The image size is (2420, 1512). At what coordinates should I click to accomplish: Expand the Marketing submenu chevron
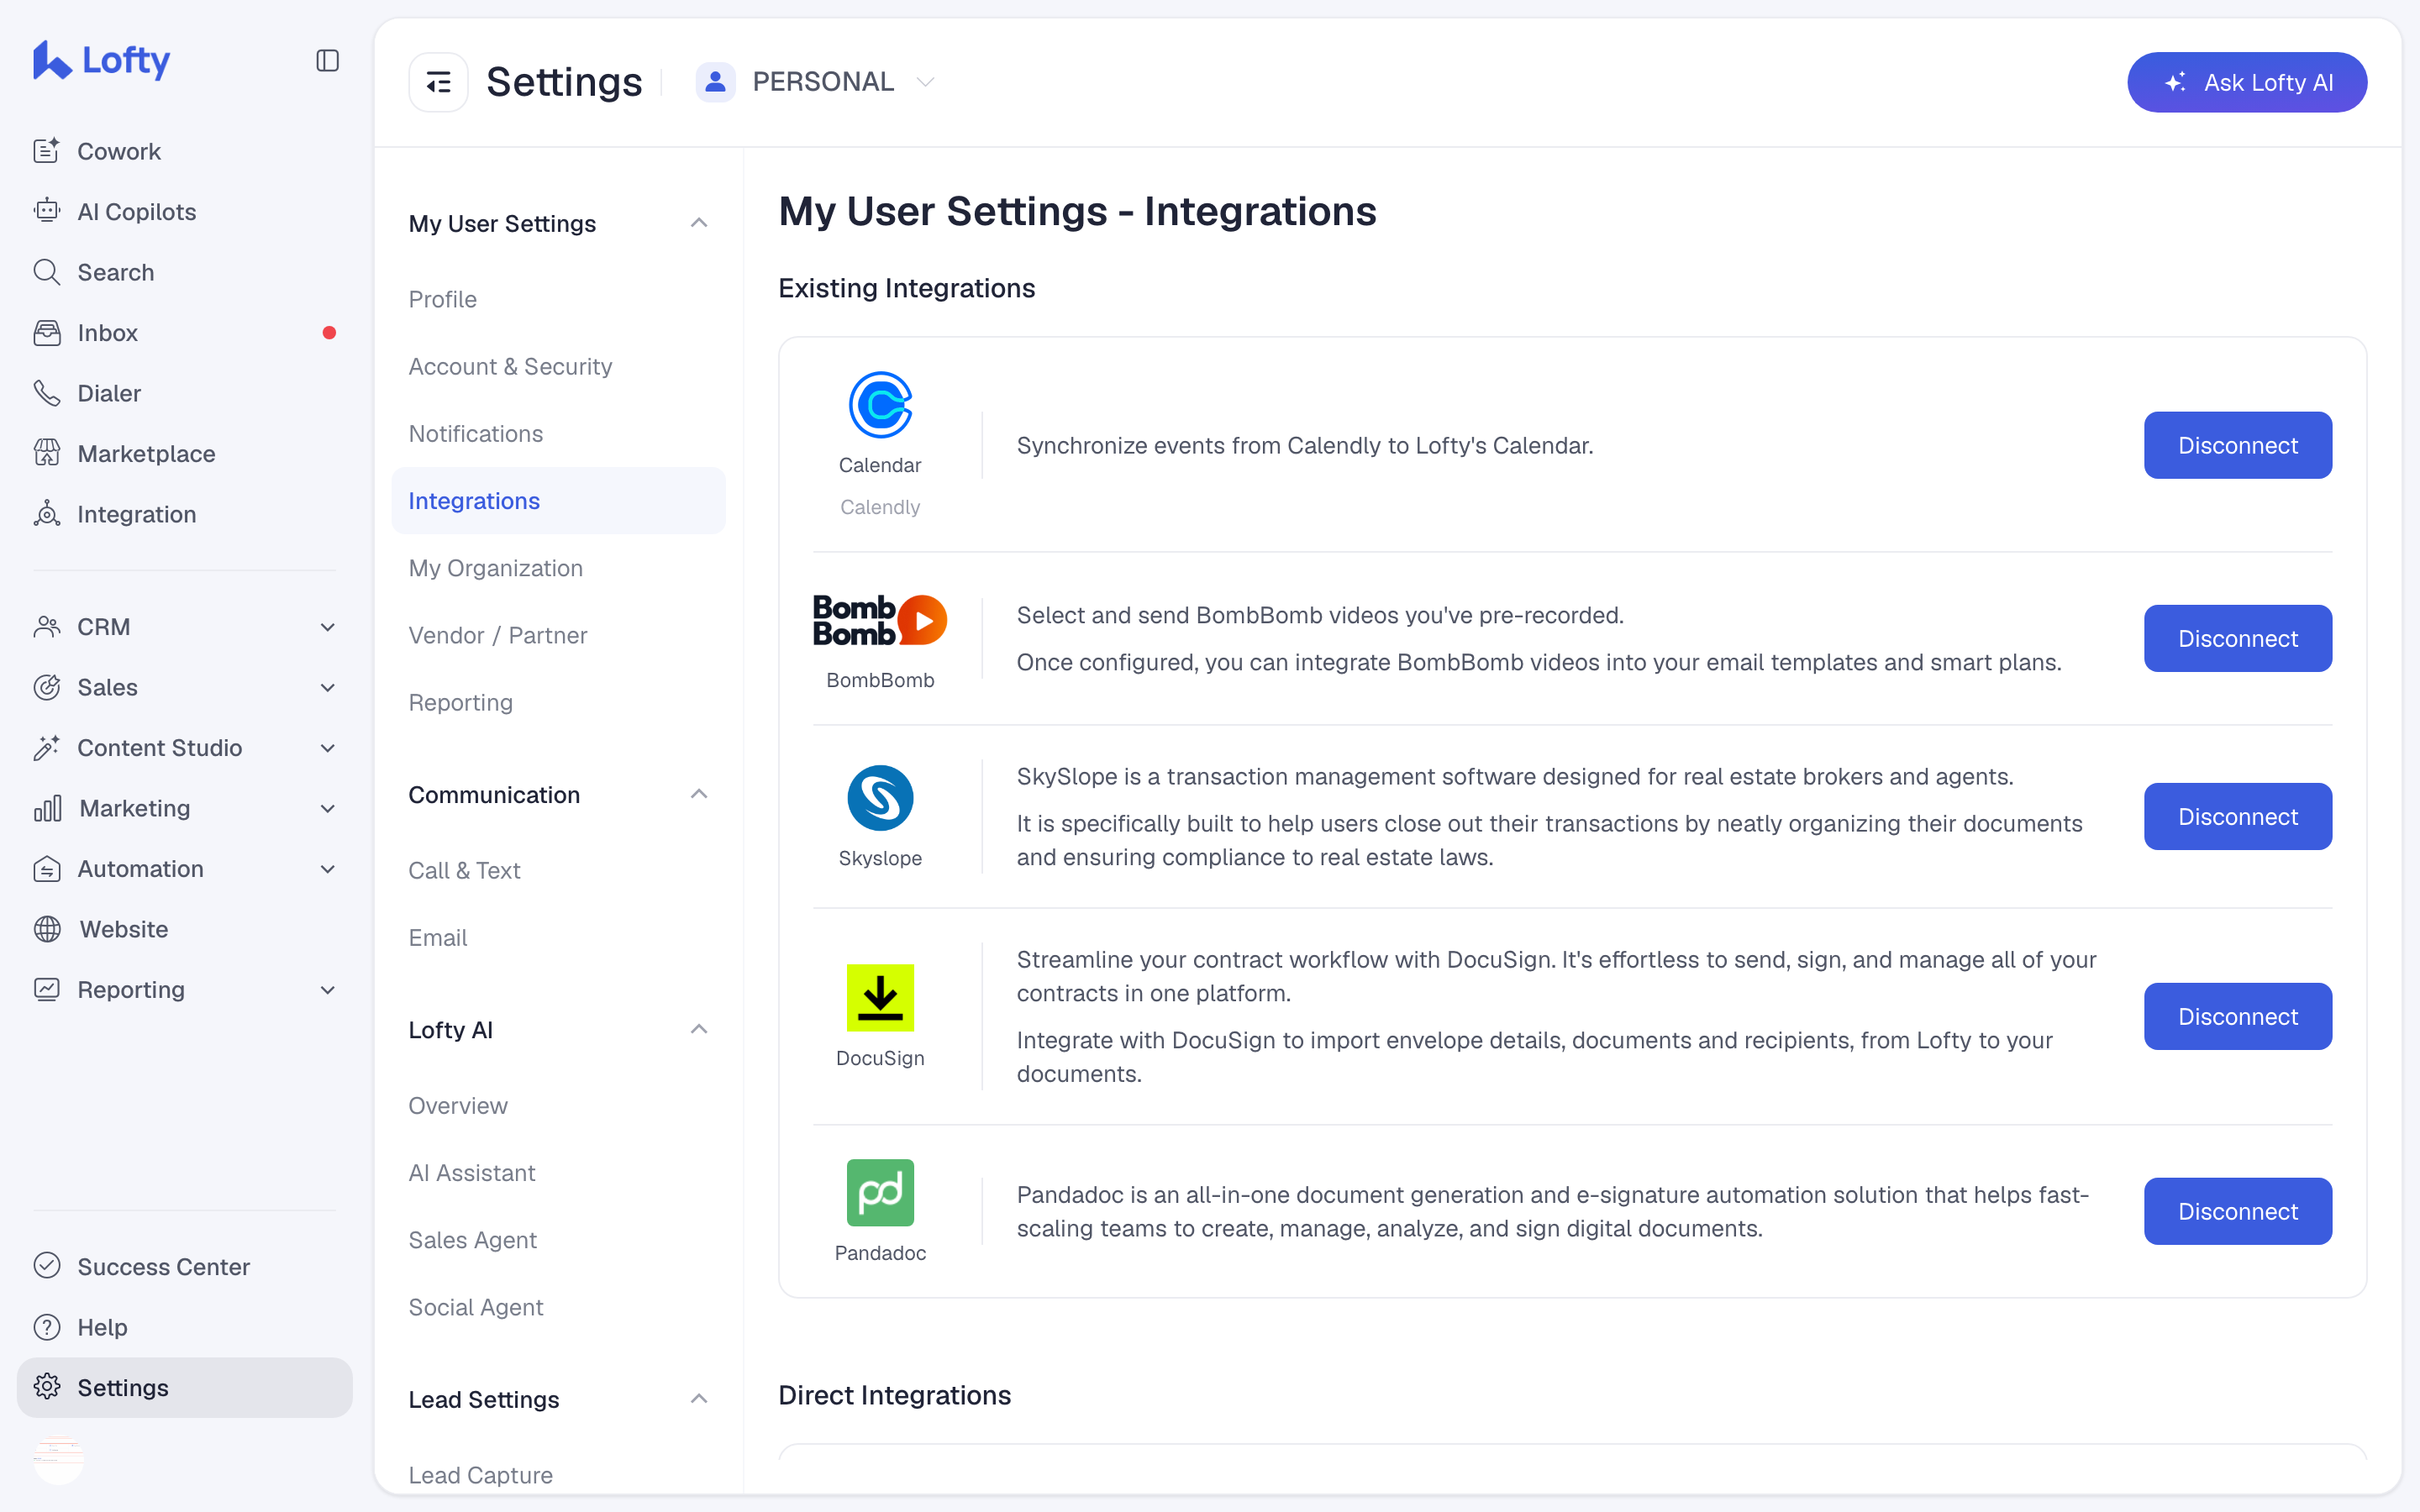point(327,808)
